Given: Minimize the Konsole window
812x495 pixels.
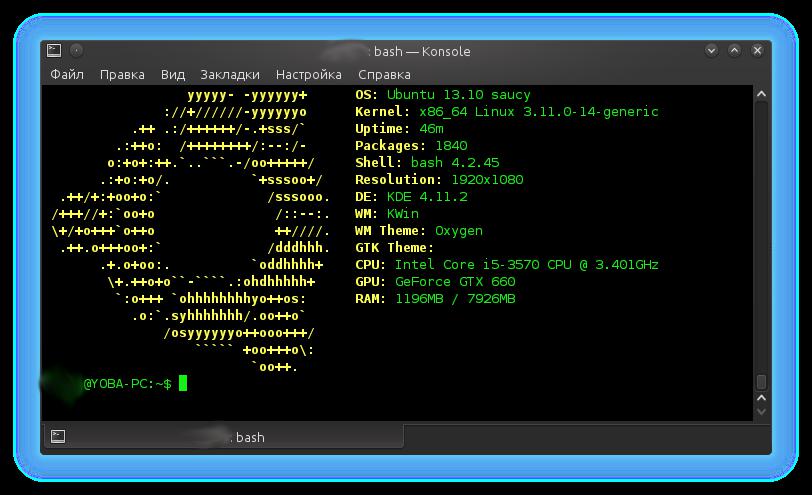Looking at the screenshot, I should 712,50.
